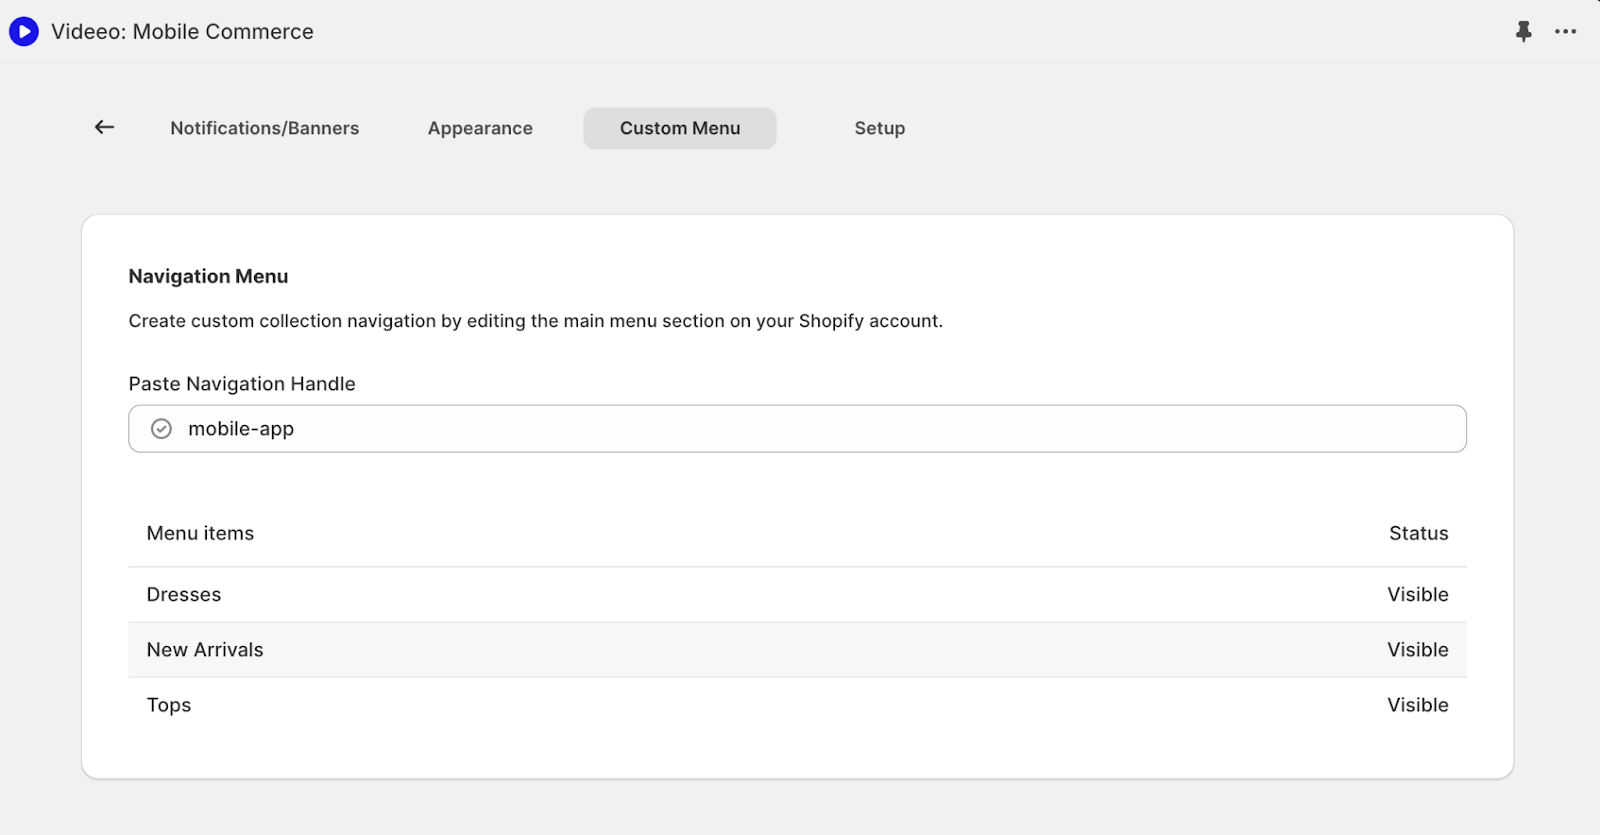Go back using the left arrow
Viewport: 1600px width, 835px height.
104,127
